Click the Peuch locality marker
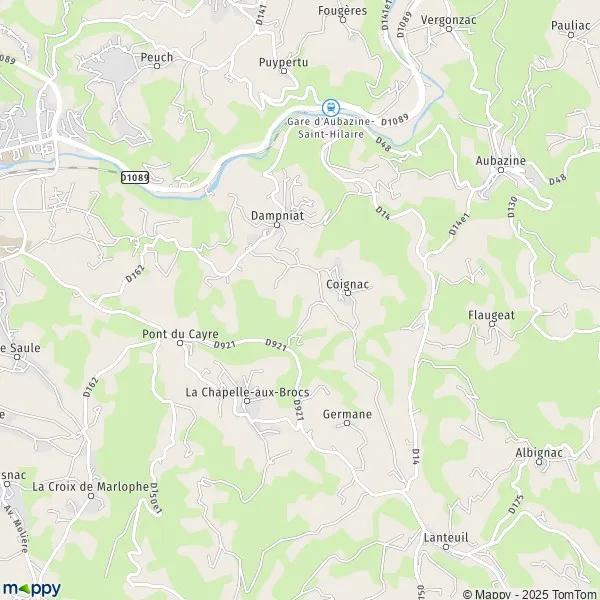Viewport: 600px width, 600px height. click(157, 66)
